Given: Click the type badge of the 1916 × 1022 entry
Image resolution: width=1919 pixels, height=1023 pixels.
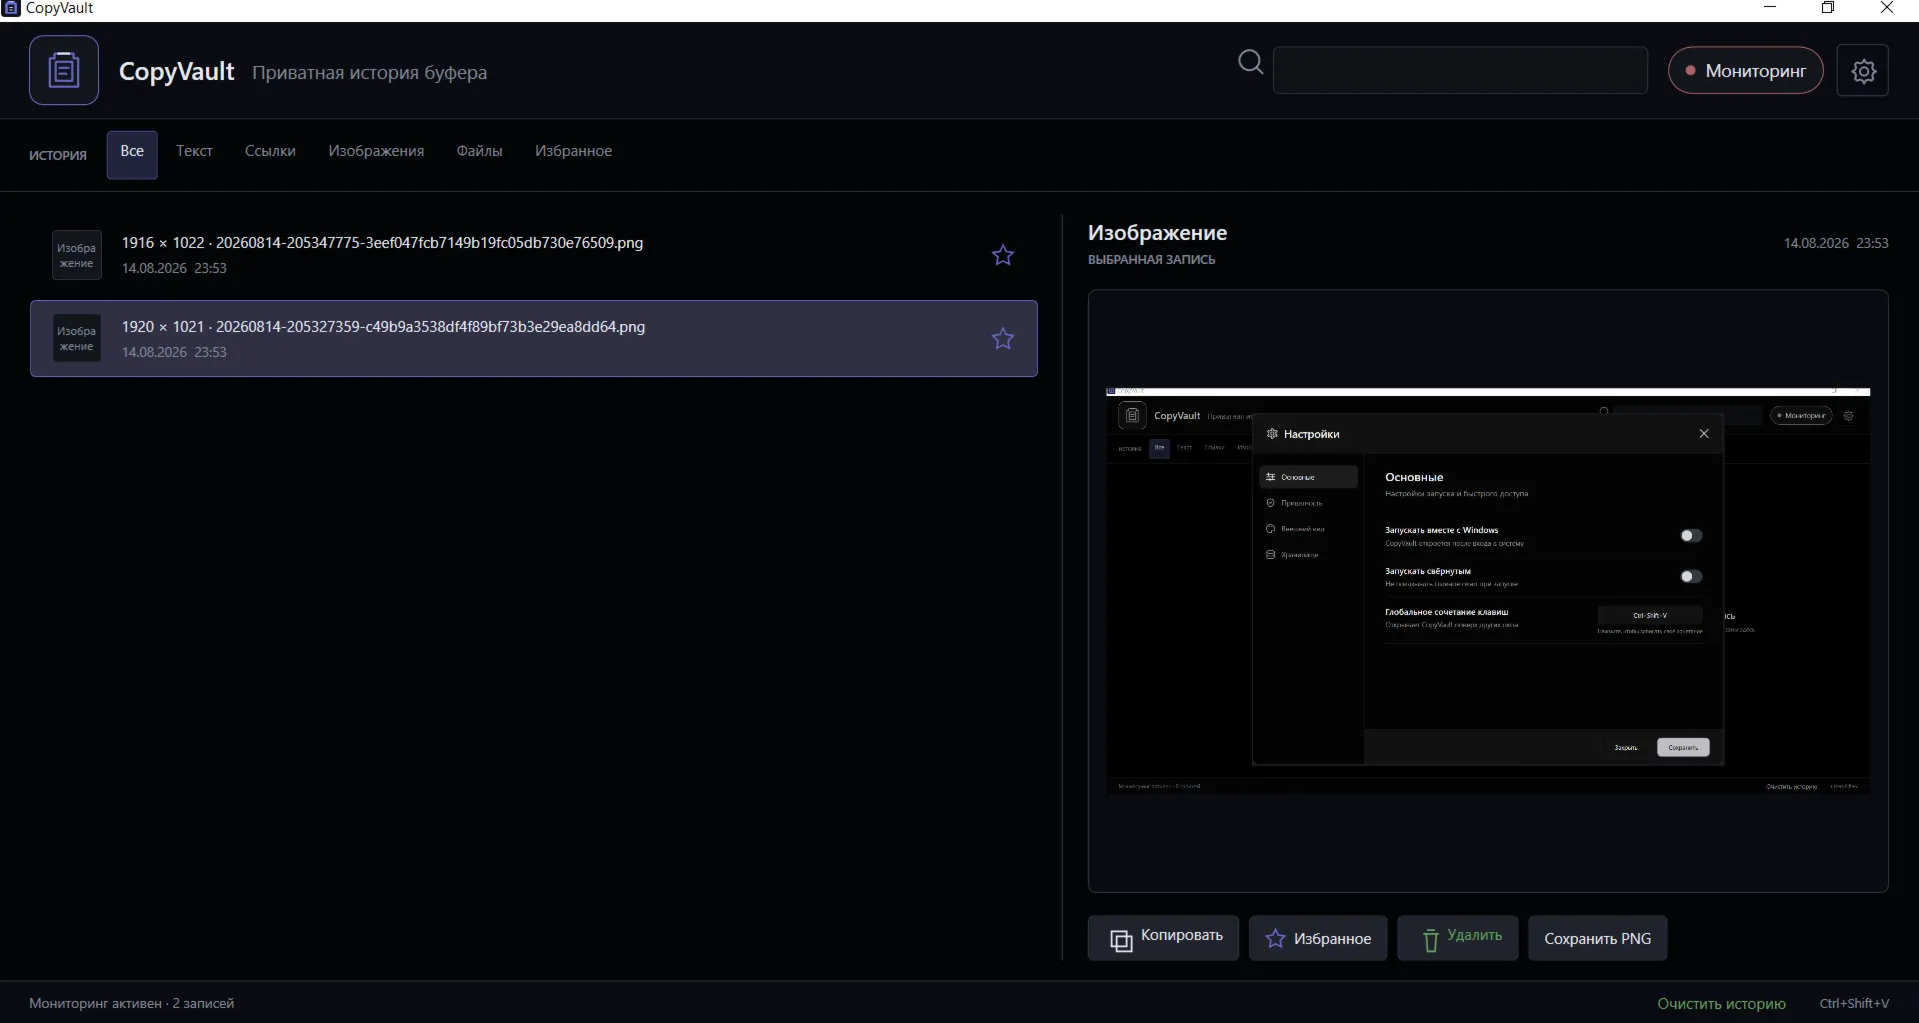Looking at the screenshot, I should 77,255.
